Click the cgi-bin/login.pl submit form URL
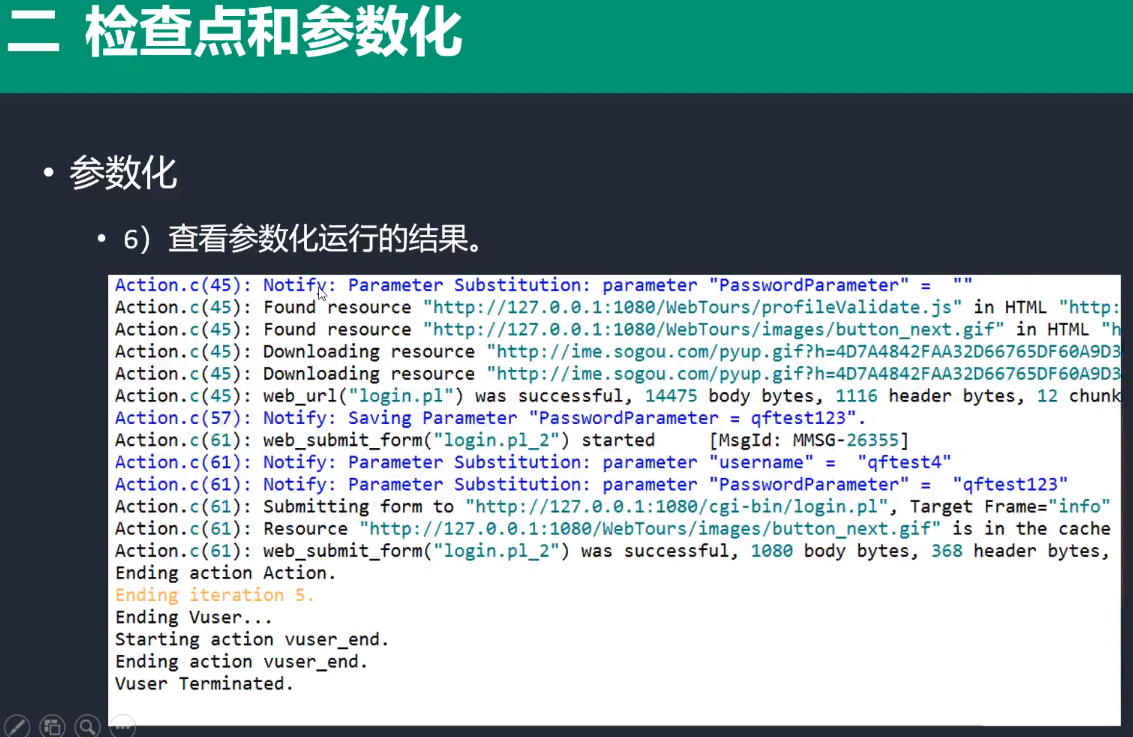Viewport: 1133px width, 737px height. point(676,507)
